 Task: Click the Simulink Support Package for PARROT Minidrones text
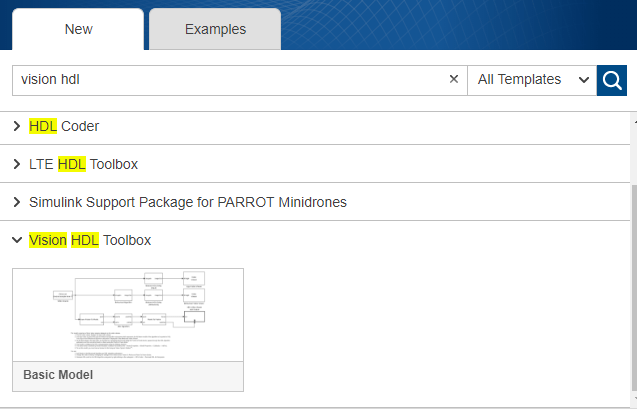click(x=188, y=202)
